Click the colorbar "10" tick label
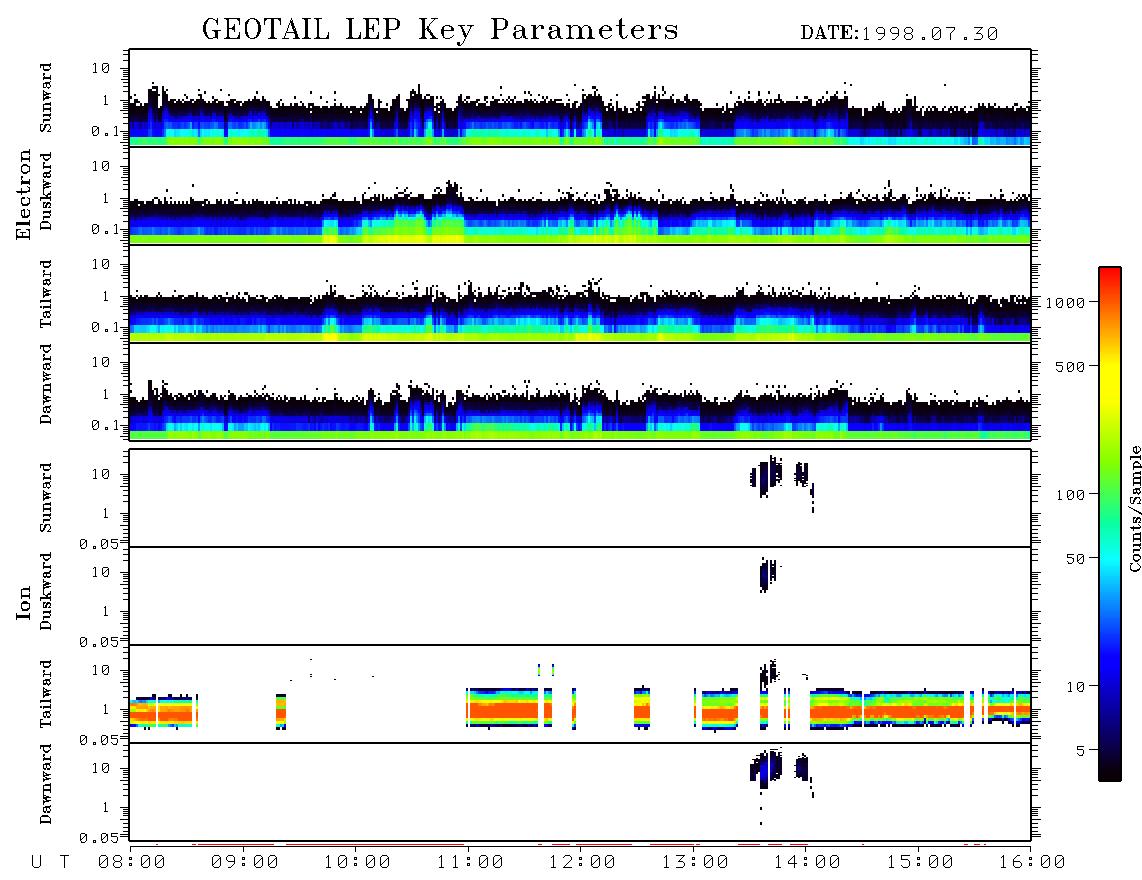 tap(1075, 686)
